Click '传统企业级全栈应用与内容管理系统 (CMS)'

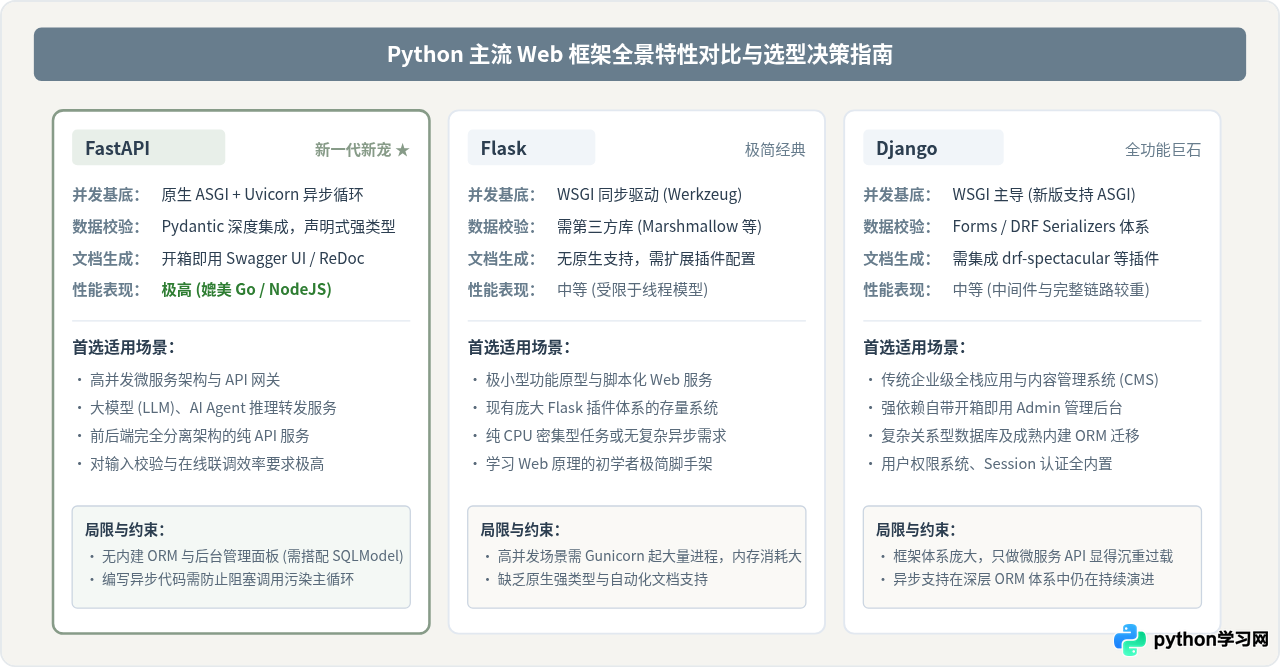pyautogui.click(x=1020, y=380)
